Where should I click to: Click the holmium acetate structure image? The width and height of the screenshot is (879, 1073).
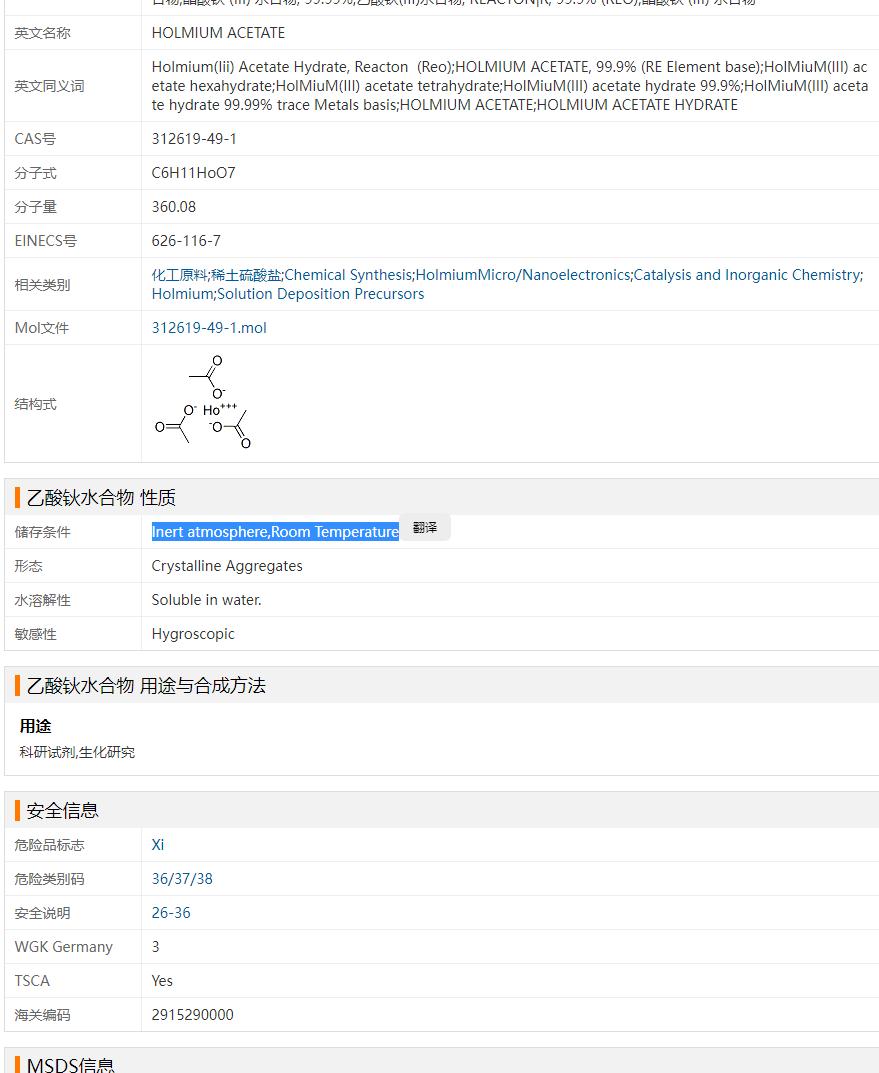coord(204,403)
